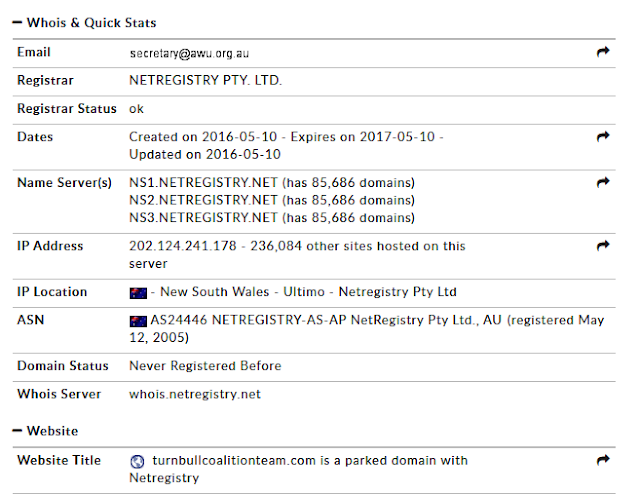Click the Australian flag in ASN row

pos(138,321)
